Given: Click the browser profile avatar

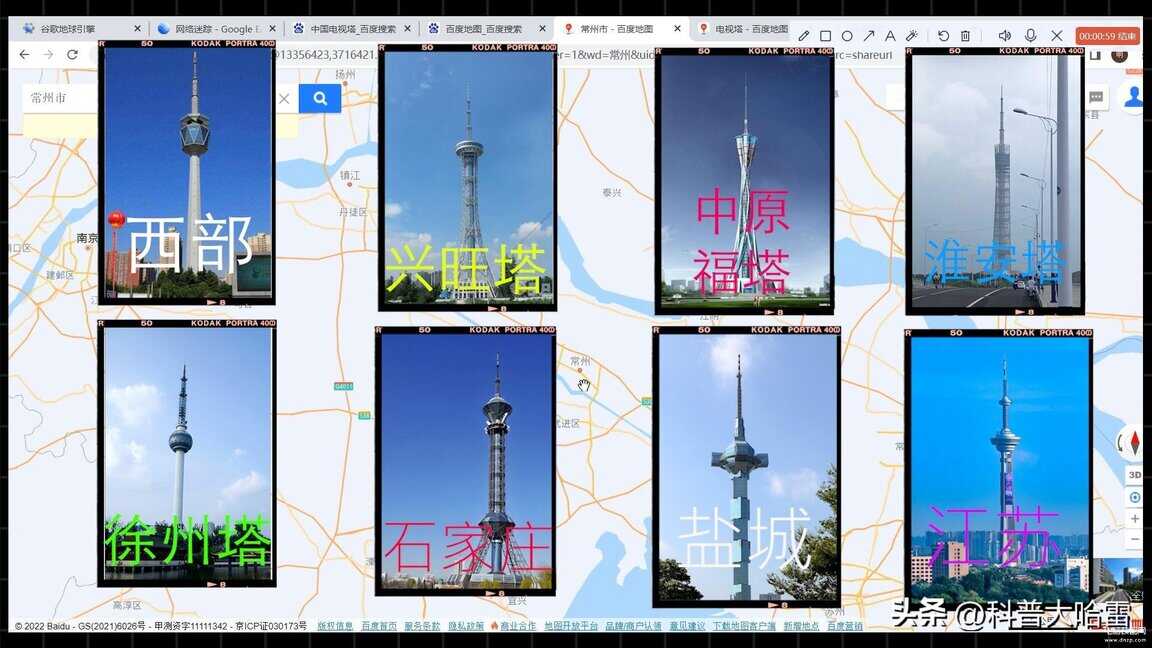Looking at the screenshot, I should click(1120, 55).
